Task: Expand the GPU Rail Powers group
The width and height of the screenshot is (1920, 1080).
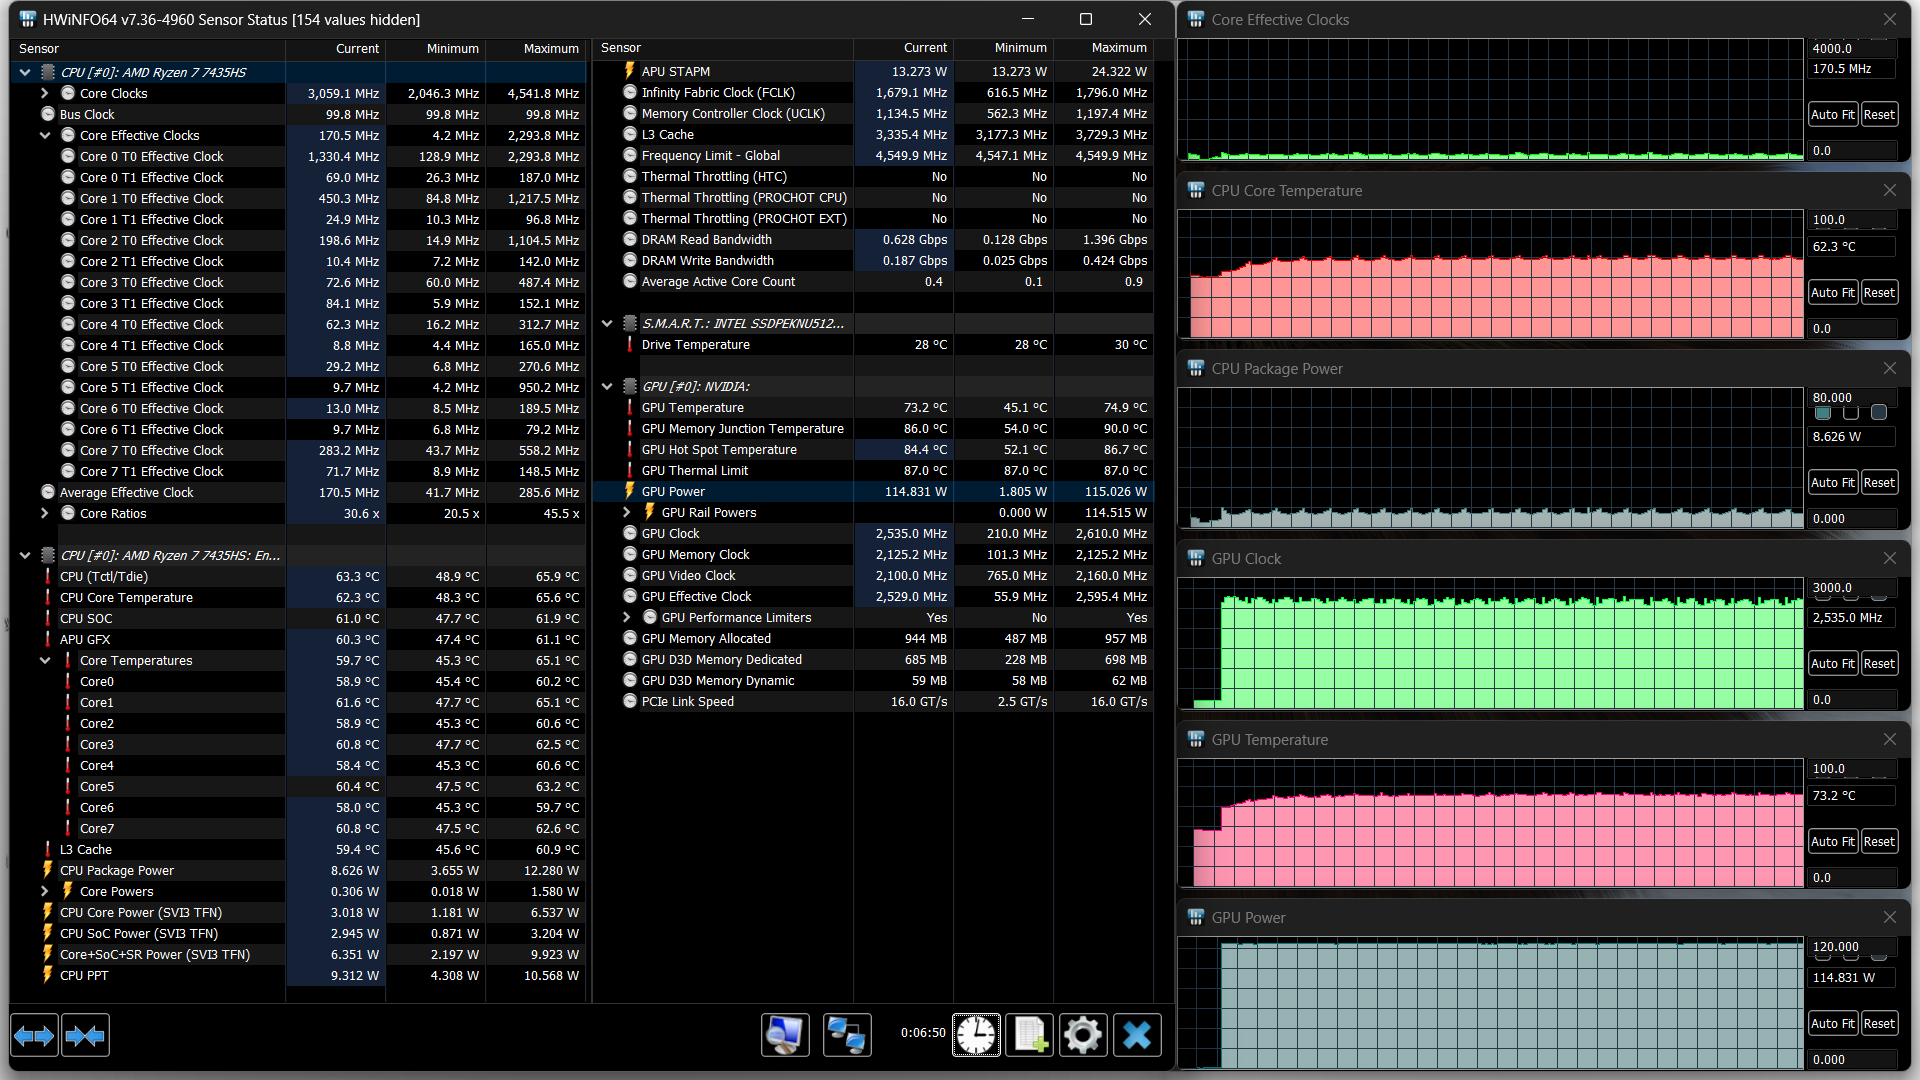Action: tap(627, 512)
